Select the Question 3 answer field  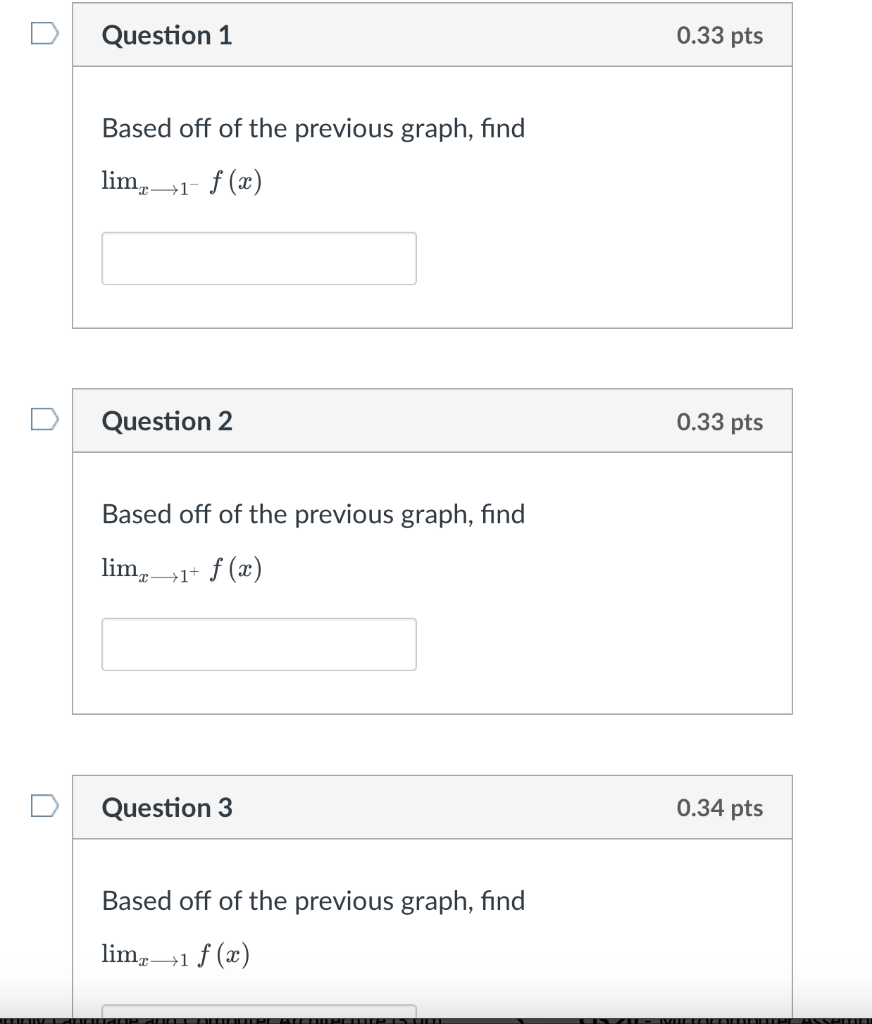click(258, 1012)
